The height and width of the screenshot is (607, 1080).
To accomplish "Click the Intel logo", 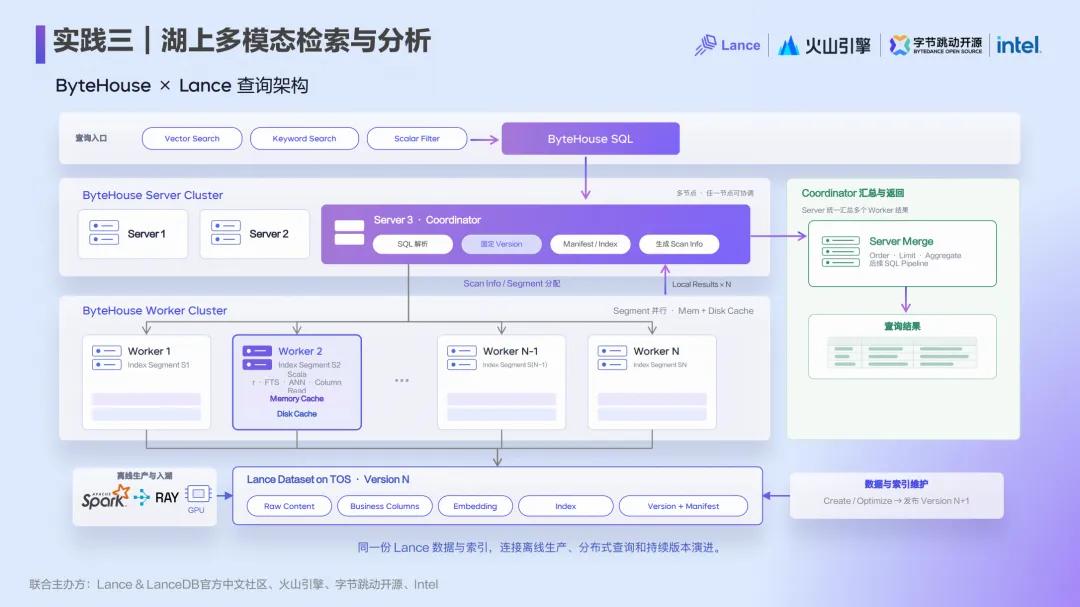I will (x=1019, y=45).
